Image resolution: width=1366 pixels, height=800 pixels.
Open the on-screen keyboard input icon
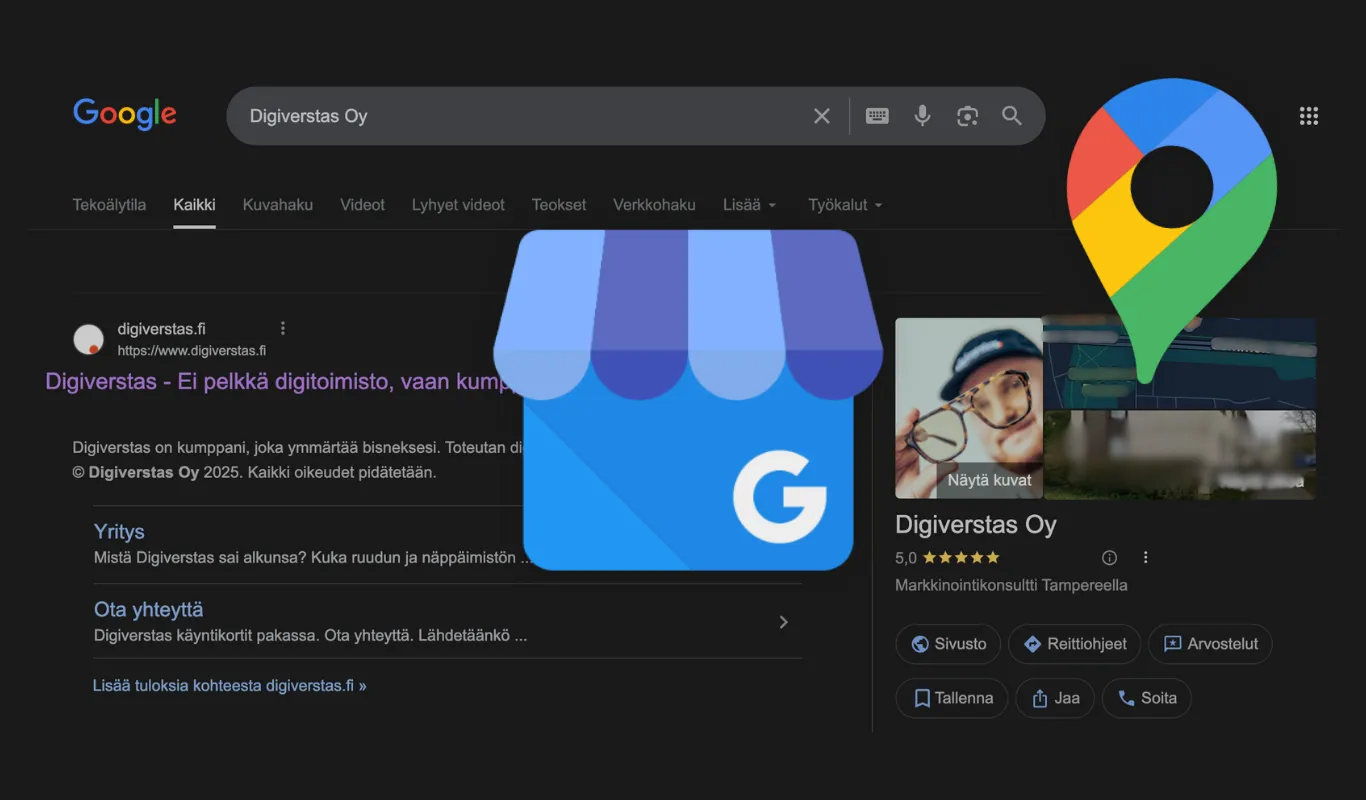pos(877,116)
